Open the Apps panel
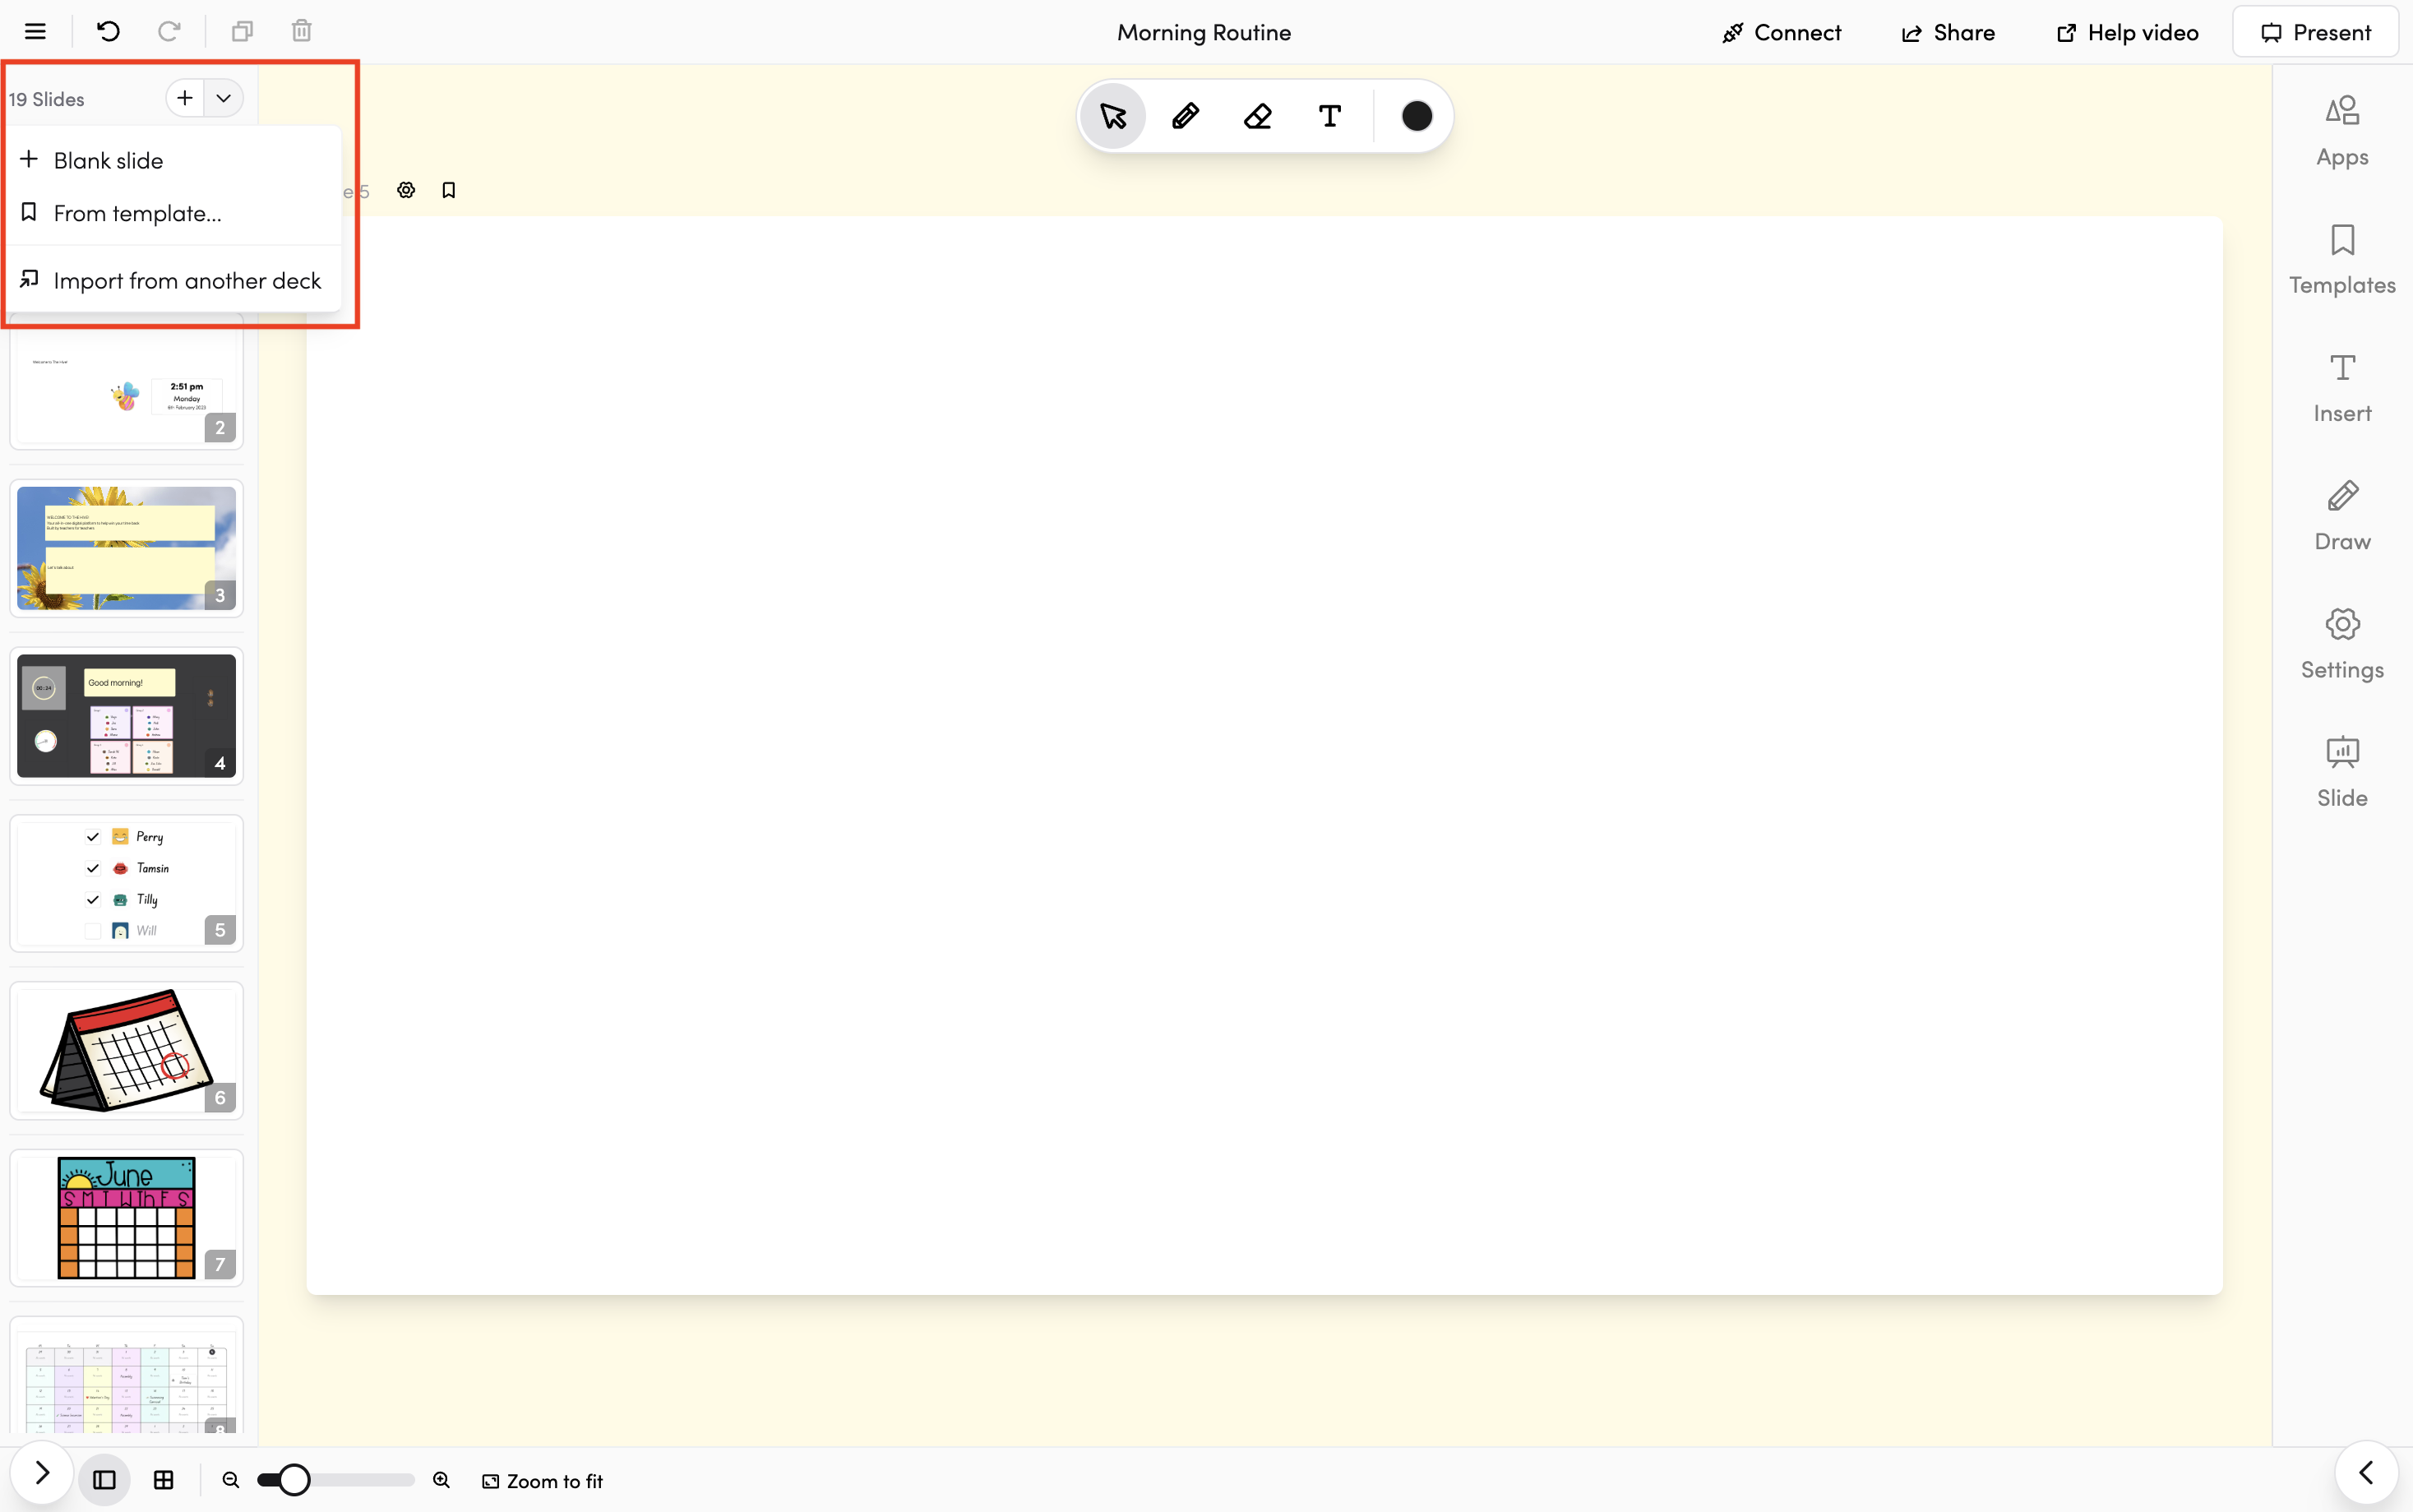Image resolution: width=2413 pixels, height=1512 pixels. [2341, 131]
